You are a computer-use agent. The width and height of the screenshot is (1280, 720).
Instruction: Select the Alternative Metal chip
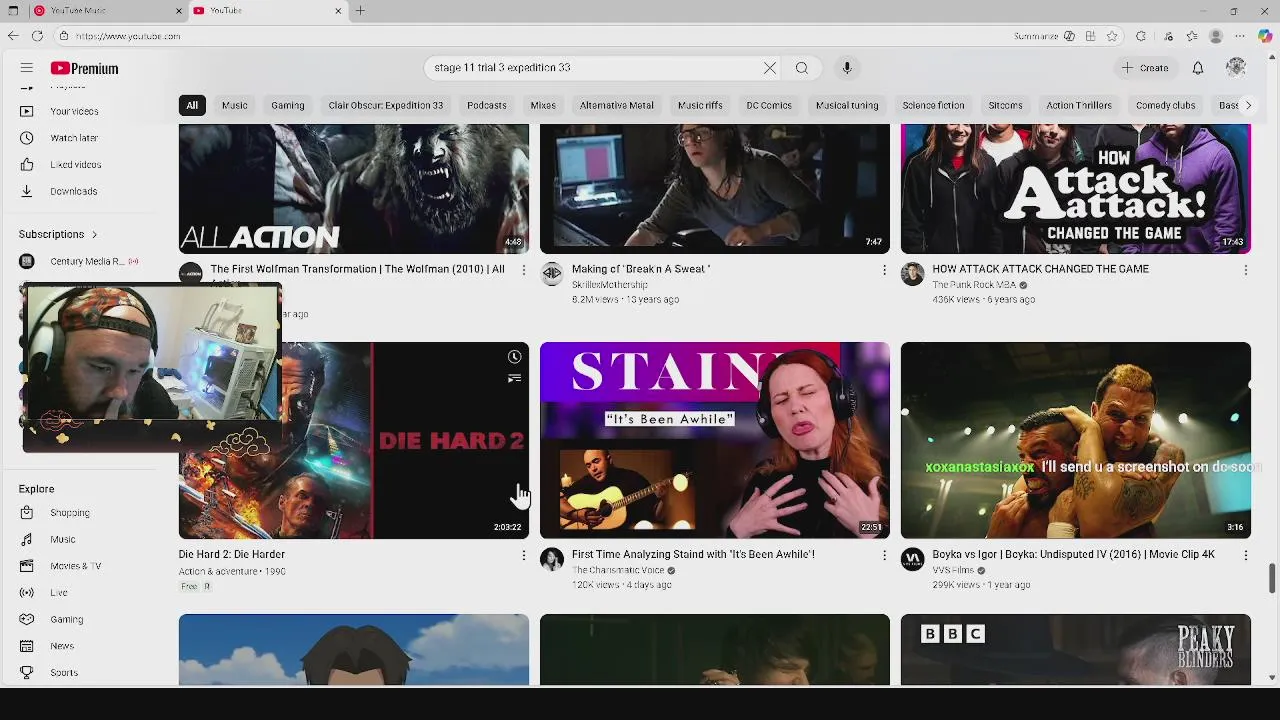pyautogui.click(x=617, y=105)
